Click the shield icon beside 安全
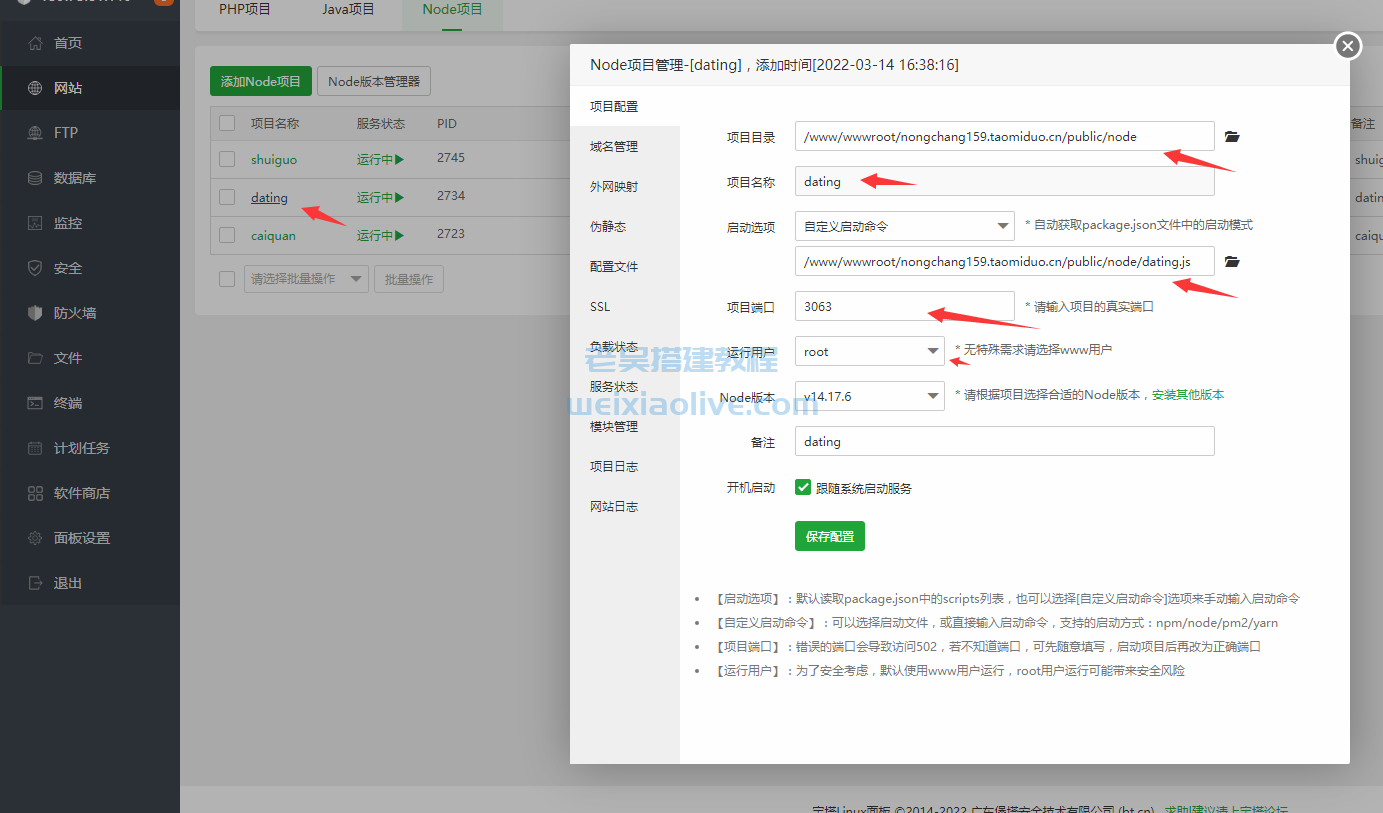This screenshot has height=813, width=1383. pyautogui.click(x=35, y=268)
